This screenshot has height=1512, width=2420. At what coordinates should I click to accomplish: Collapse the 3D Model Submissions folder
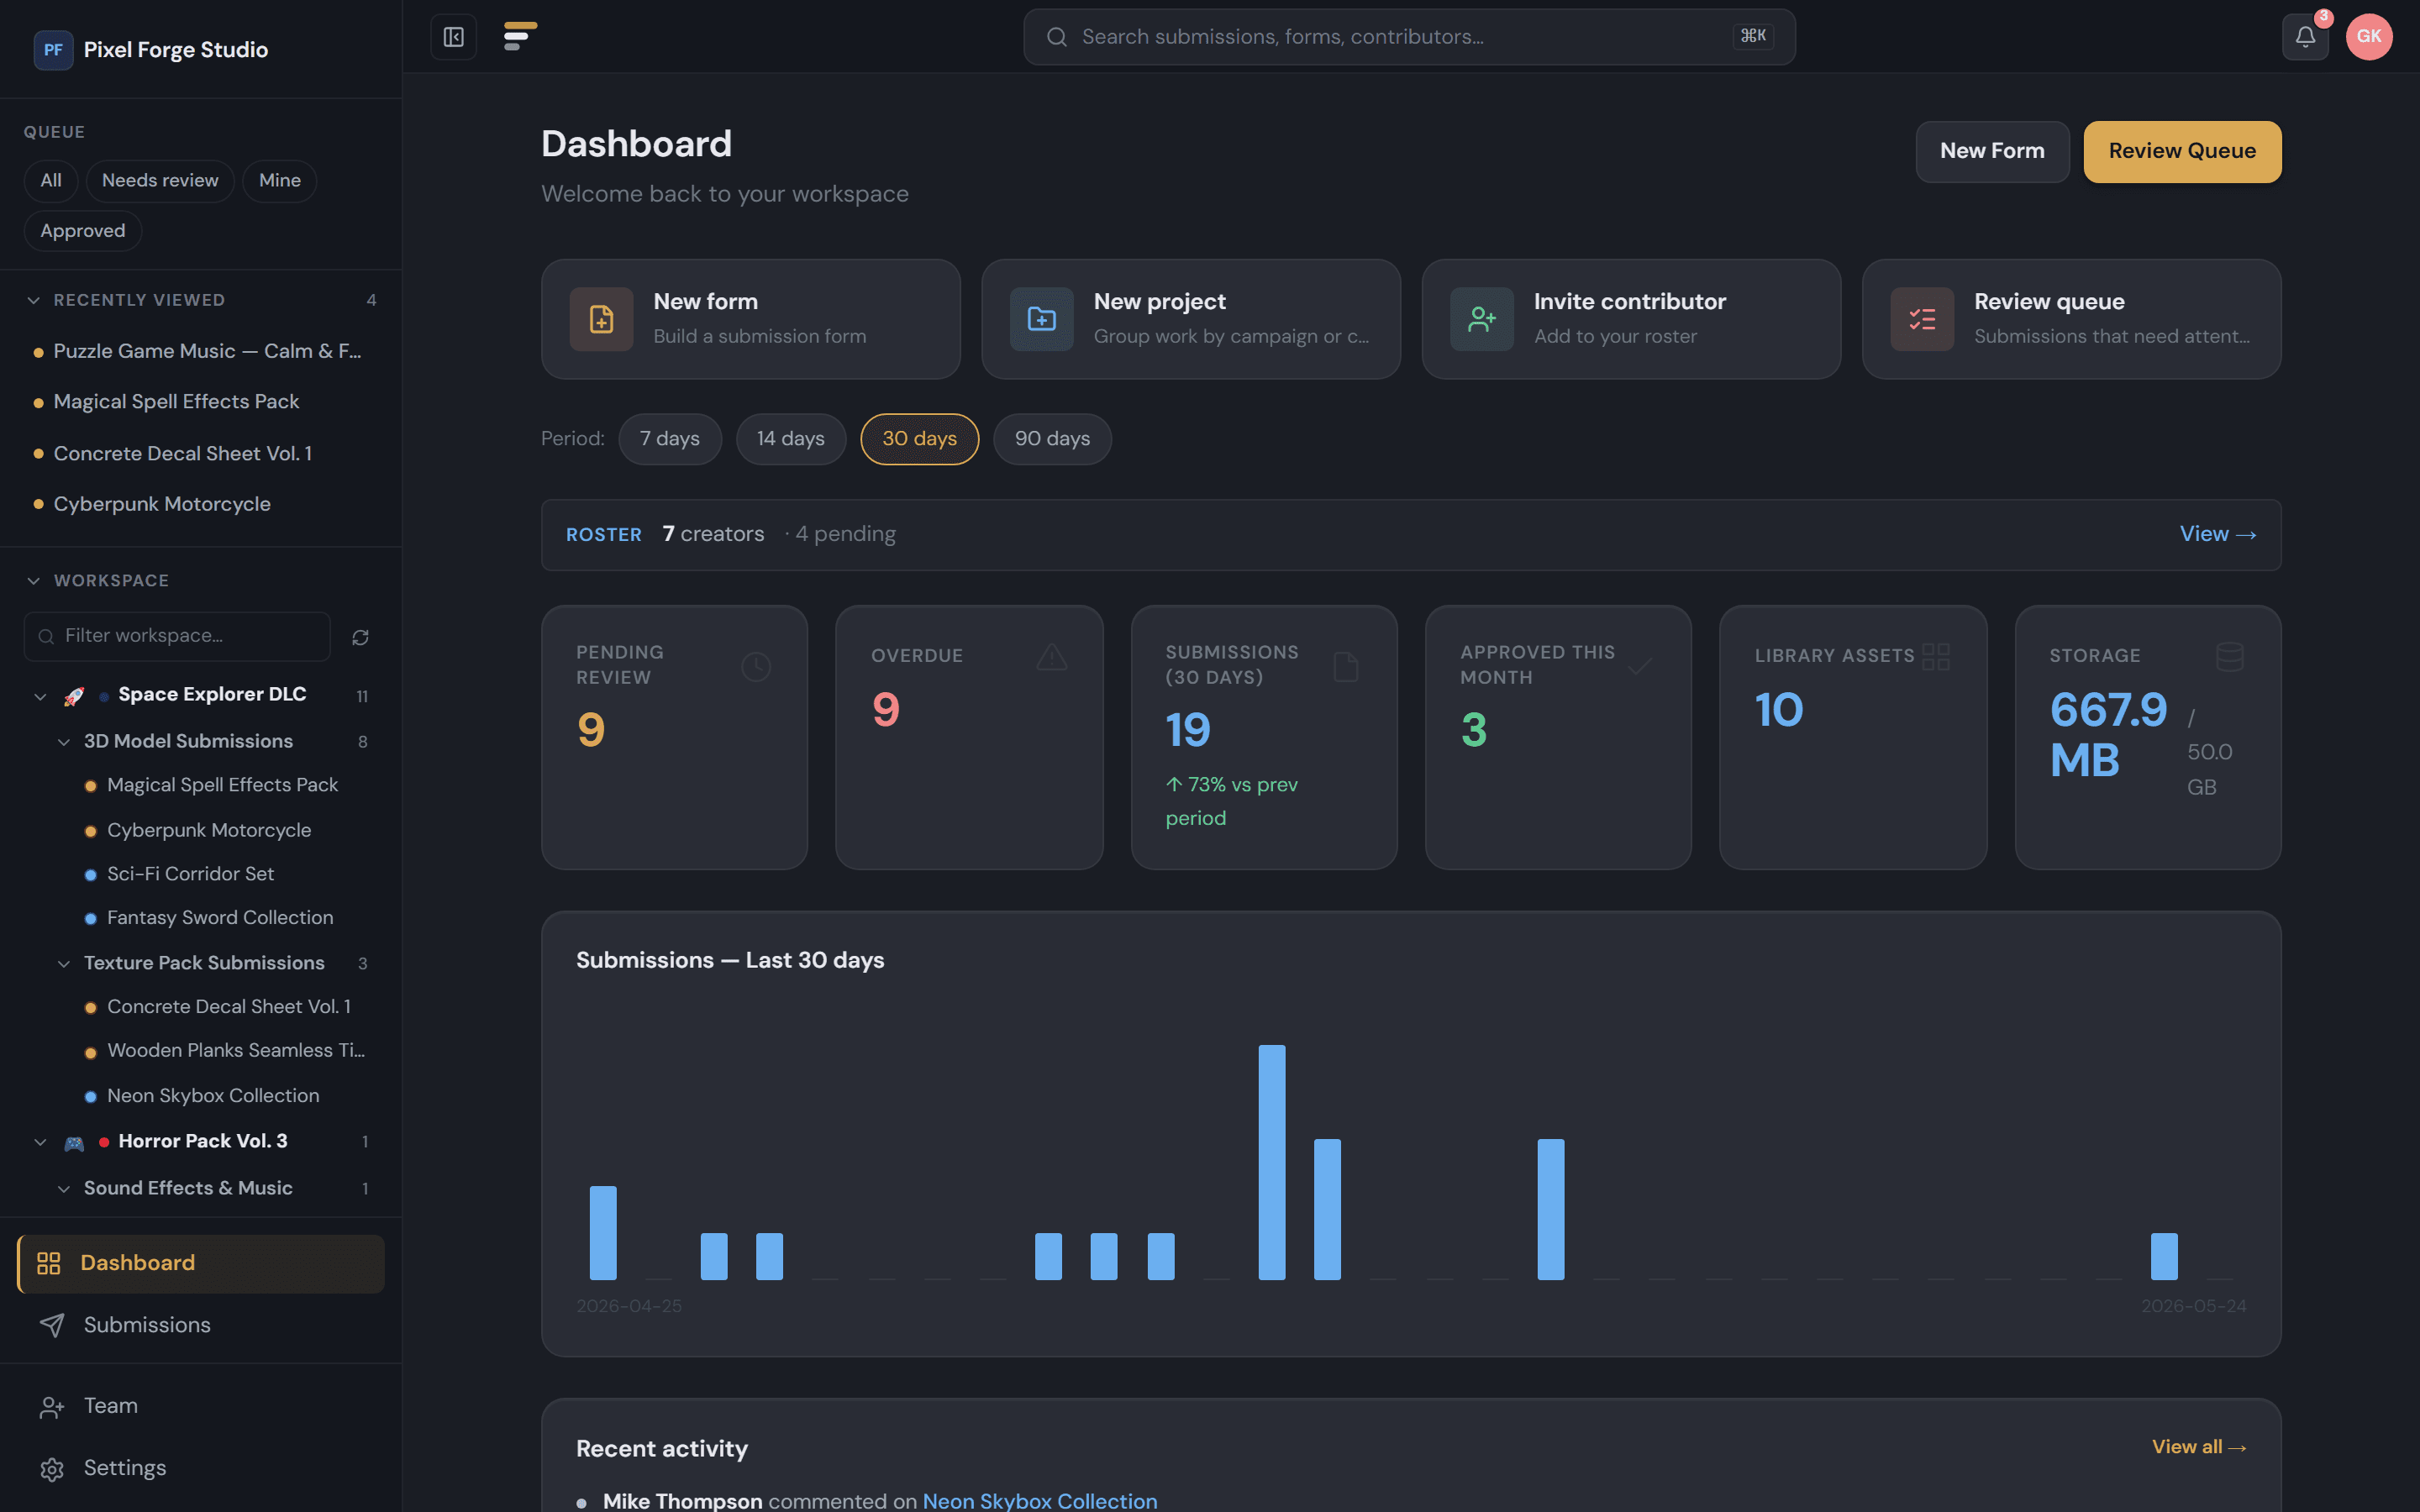pos(64,742)
